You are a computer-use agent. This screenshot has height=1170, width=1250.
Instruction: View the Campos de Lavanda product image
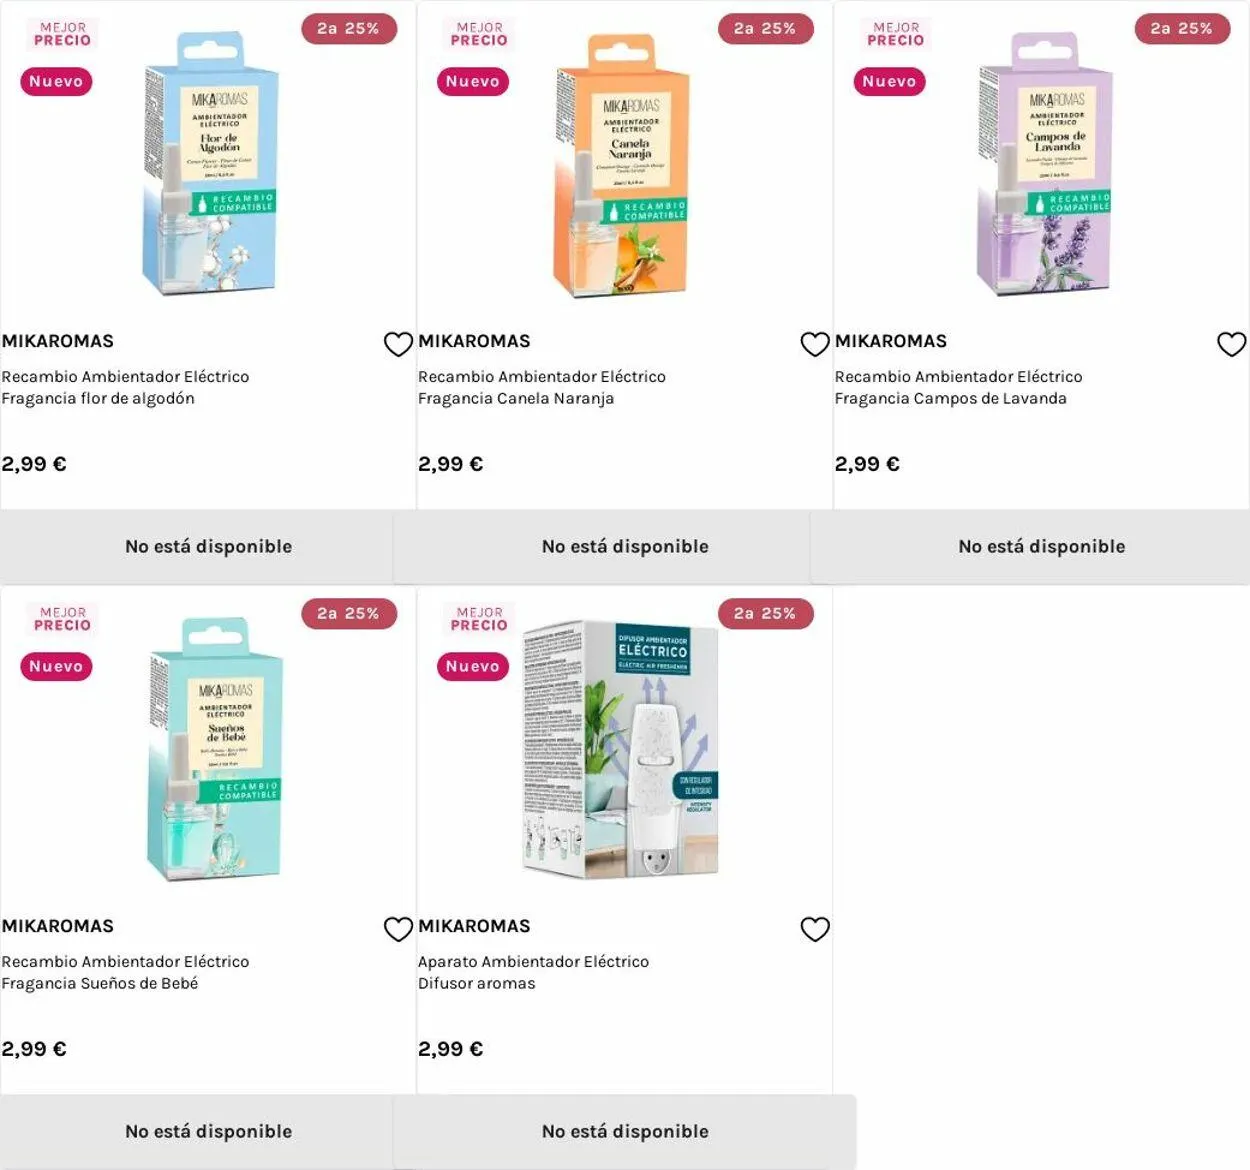pos(1045,165)
